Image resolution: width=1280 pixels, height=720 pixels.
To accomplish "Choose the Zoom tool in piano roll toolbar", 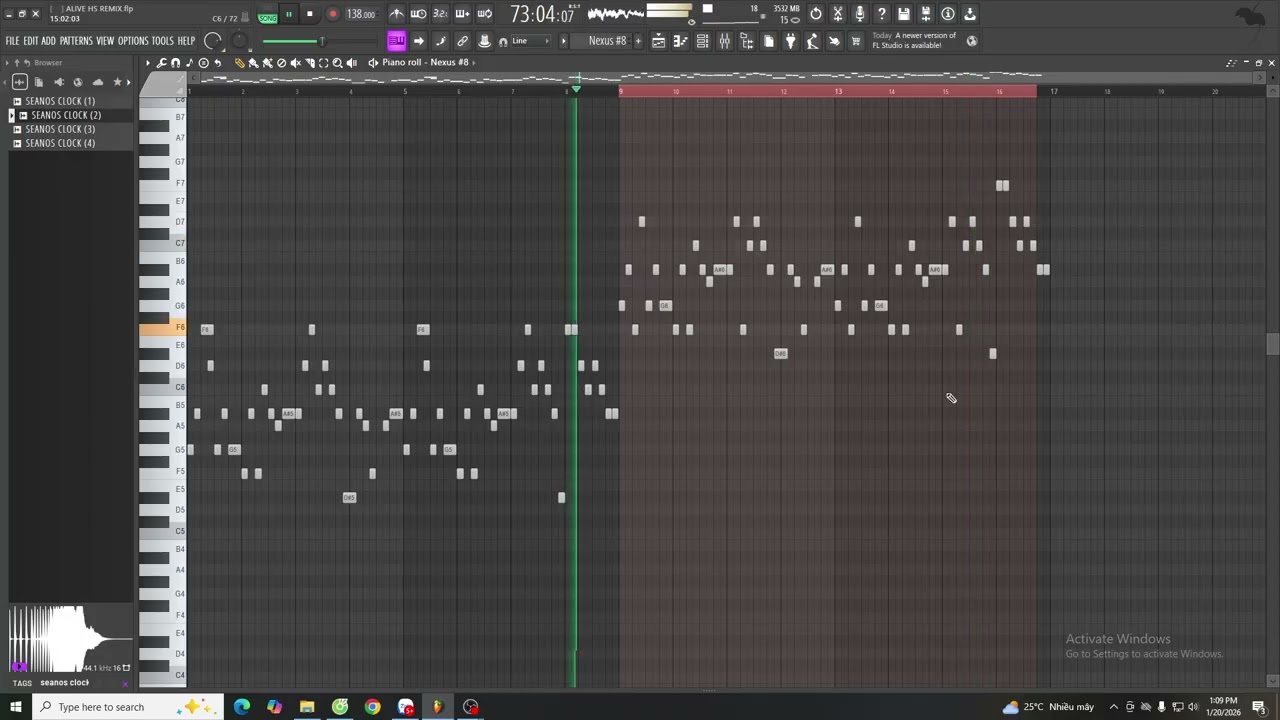I will 337,62.
